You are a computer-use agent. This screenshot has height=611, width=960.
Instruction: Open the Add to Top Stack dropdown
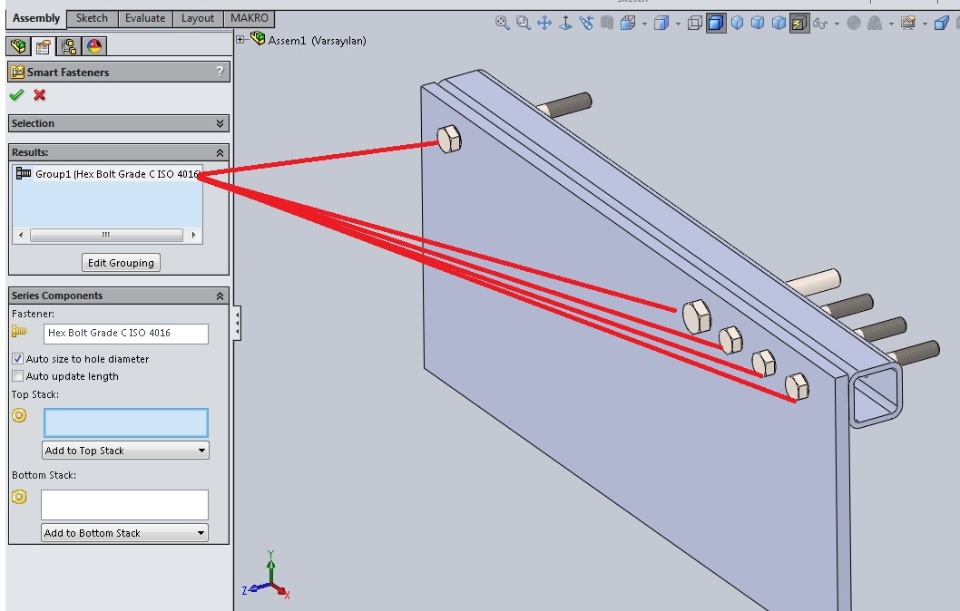coord(126,451)
